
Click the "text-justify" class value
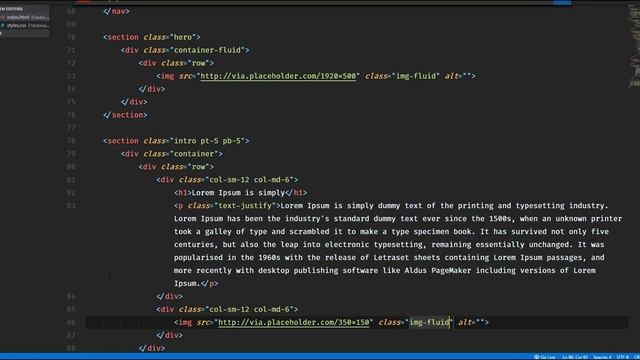[245, 206]
